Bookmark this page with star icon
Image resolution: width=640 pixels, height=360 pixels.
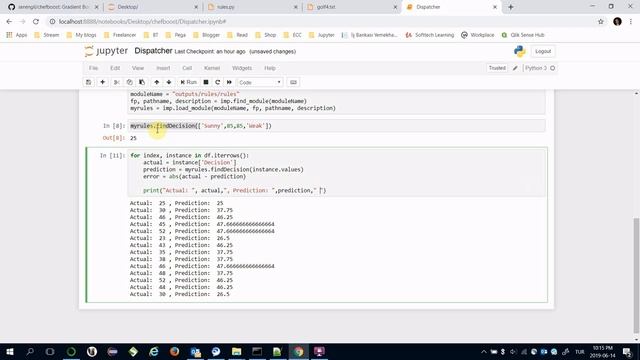point(600,22)
